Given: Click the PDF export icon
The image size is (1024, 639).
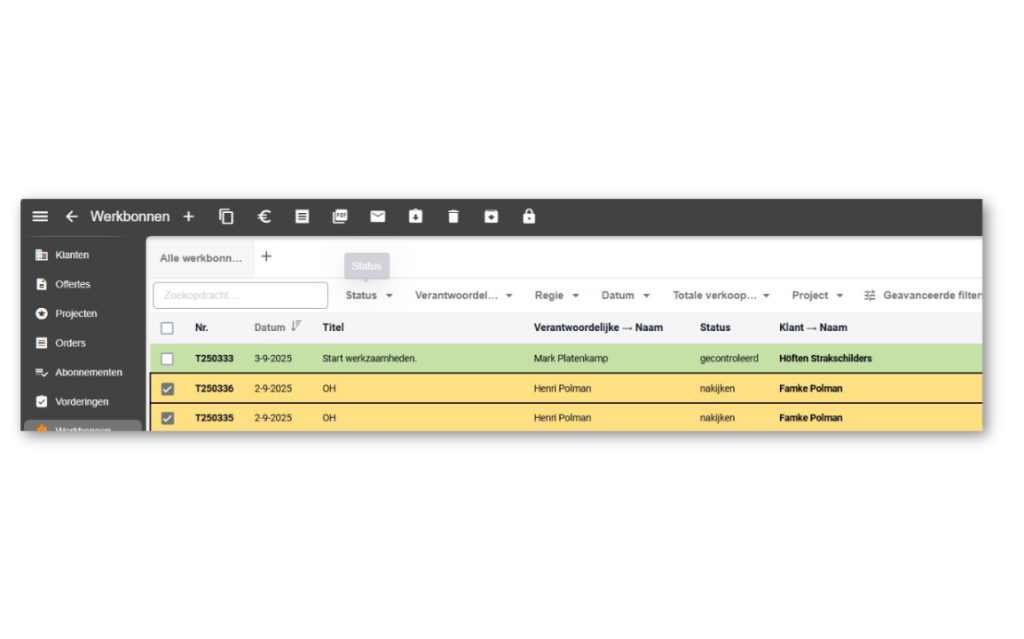Looking at the screenshot, I should [340, 217].
